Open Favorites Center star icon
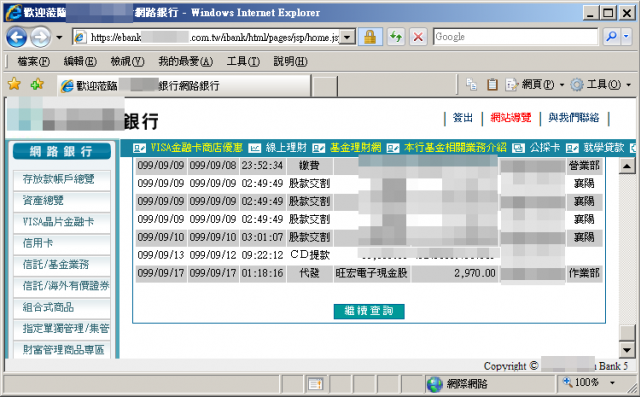Image resolution: width=640 pixels, height=397 pixels. (14, 84)
